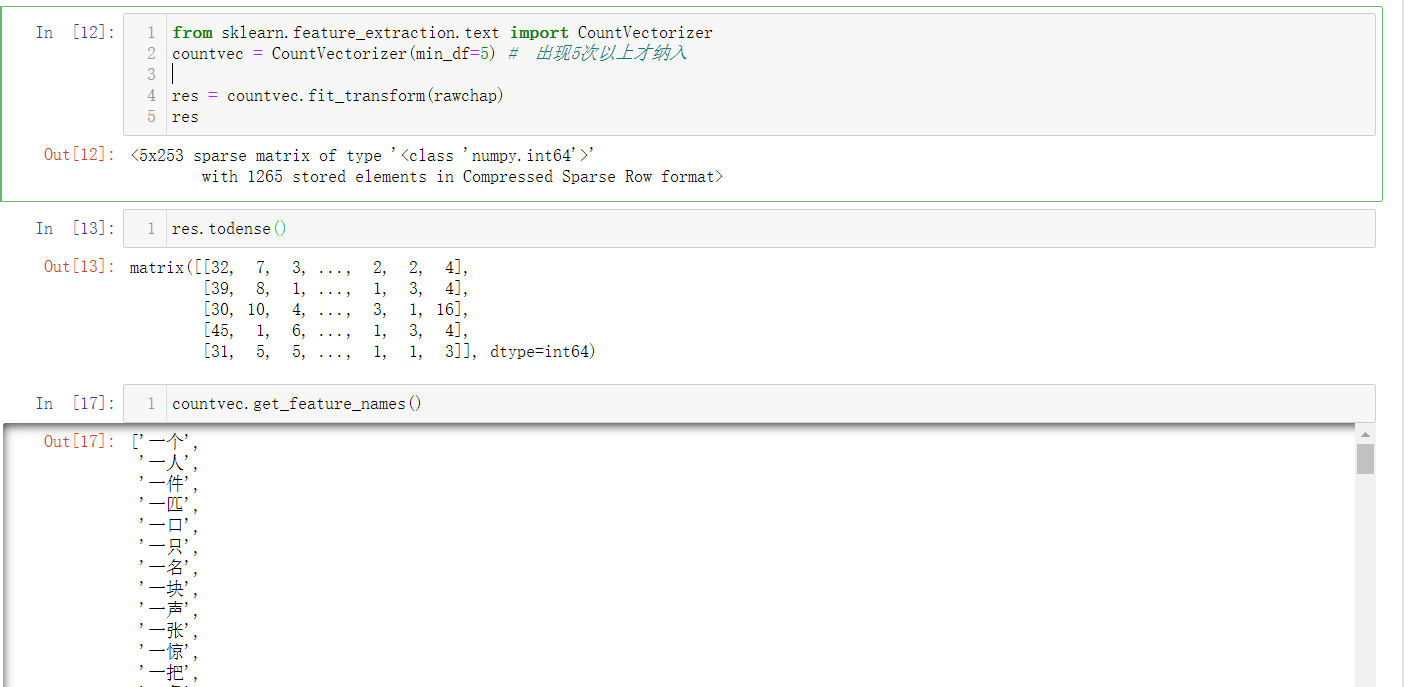This screenshot has width=1404, height=687.
Task: Click the feature name '一块'
Action: pyautogui.click(x=167, y=588)
